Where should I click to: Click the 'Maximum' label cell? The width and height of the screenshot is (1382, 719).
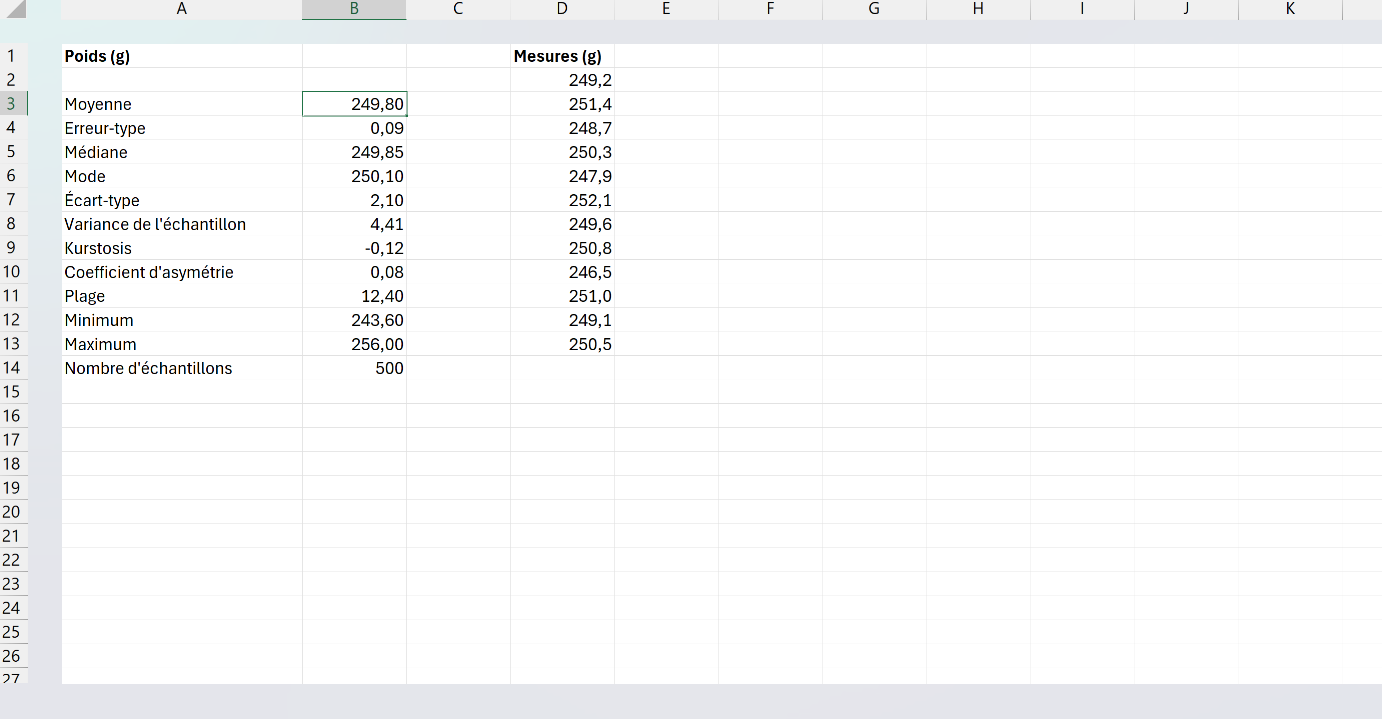tap(182, 344)
